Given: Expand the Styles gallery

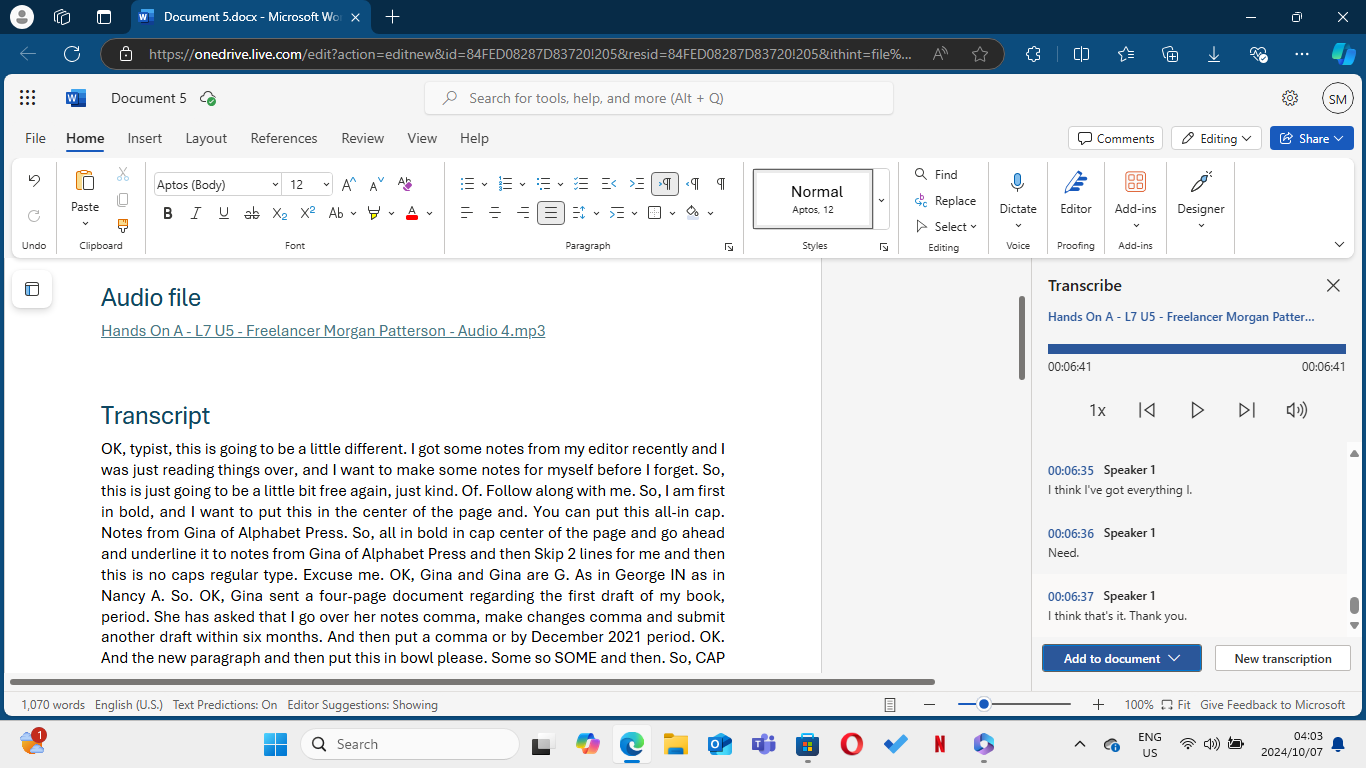Looking at the screenshot, I should 881,200.
